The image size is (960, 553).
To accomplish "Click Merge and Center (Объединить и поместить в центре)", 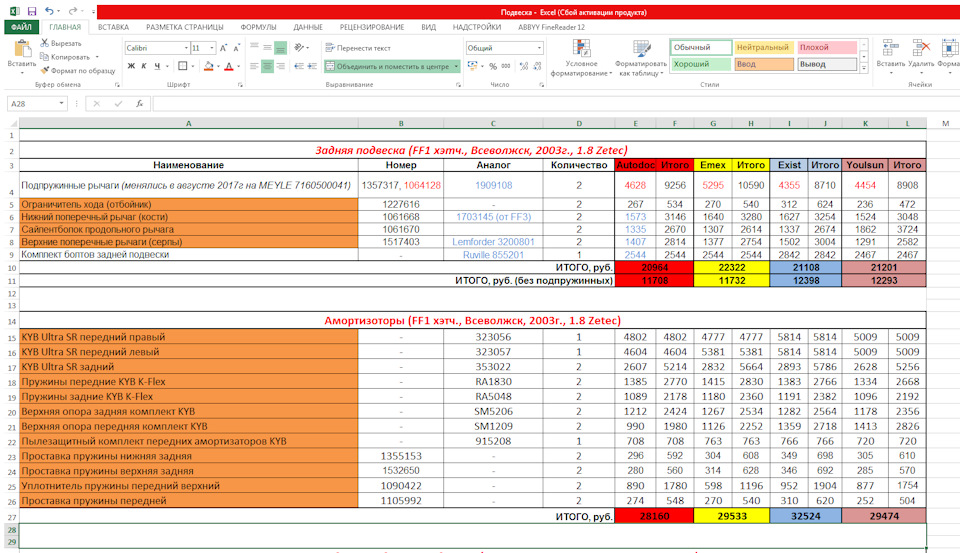I will click(x=388, y=66).
